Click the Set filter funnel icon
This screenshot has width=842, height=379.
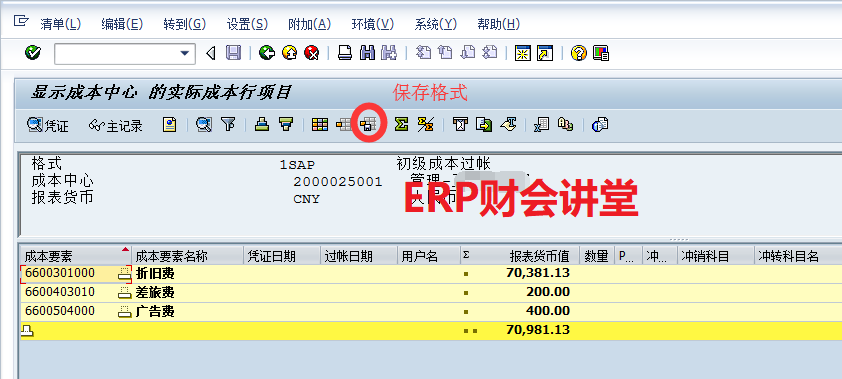(x=228, y=125)
